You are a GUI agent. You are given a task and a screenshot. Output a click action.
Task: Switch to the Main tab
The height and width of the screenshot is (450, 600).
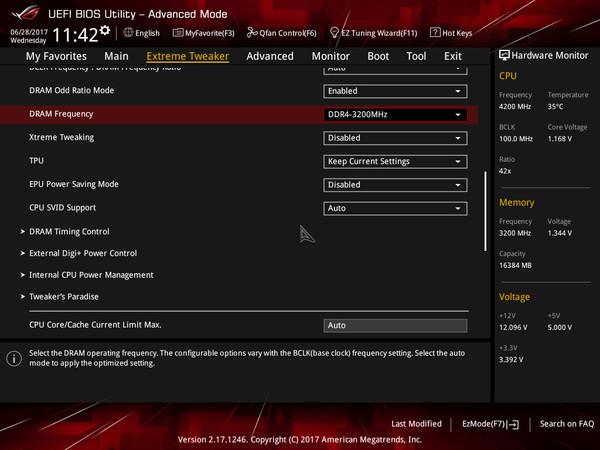(x=116, y=56)
